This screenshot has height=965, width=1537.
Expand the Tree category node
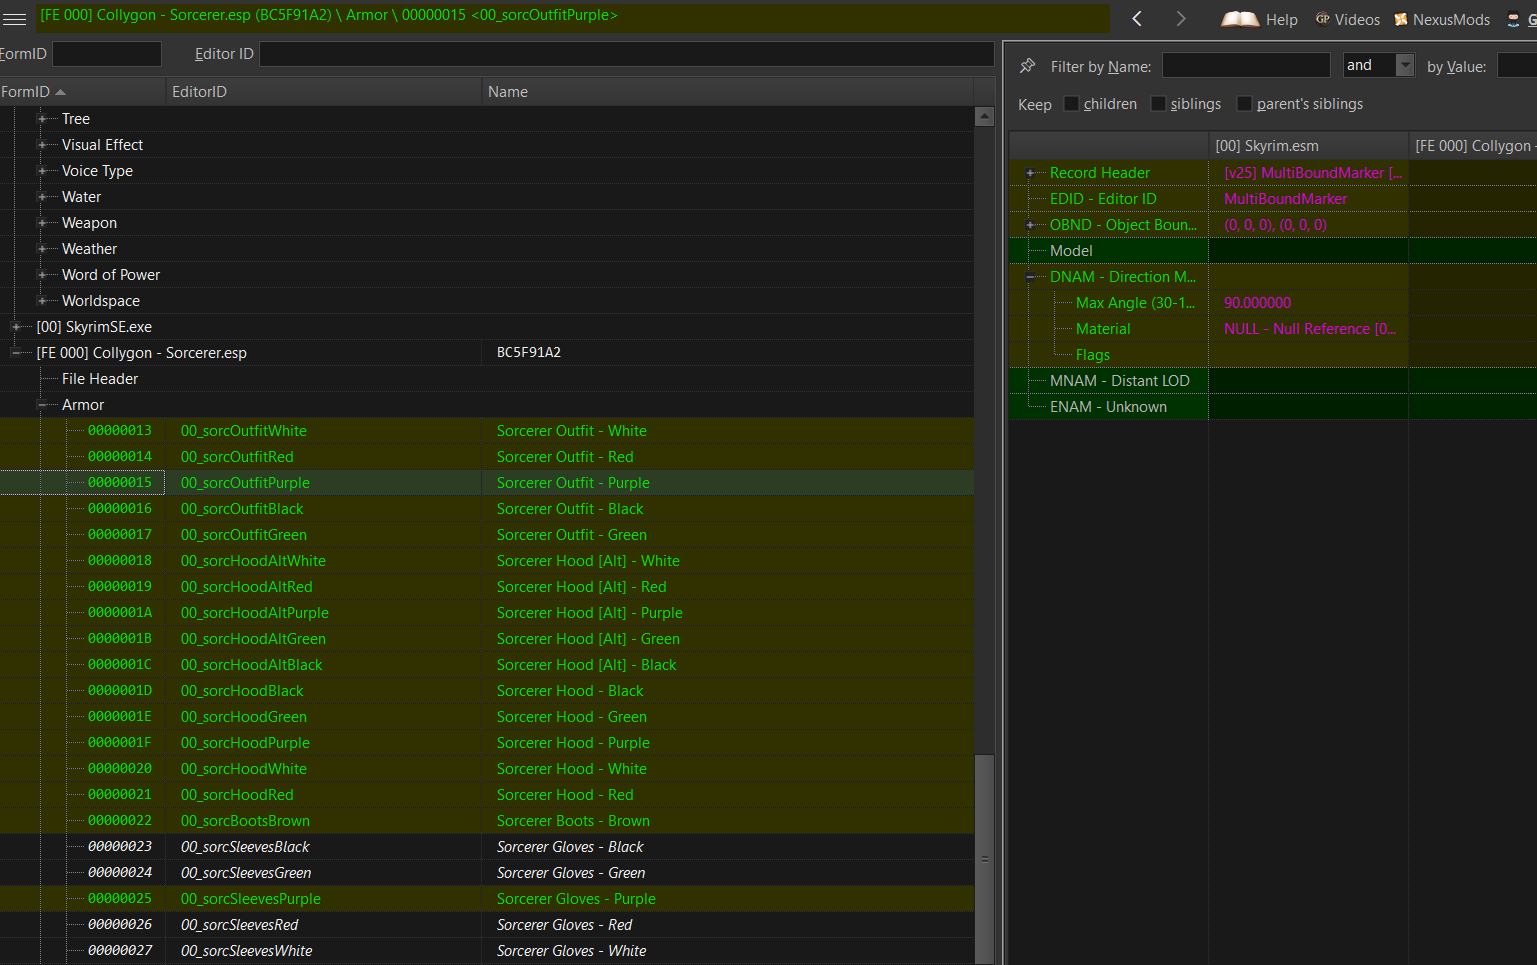[x=42, y=119]
